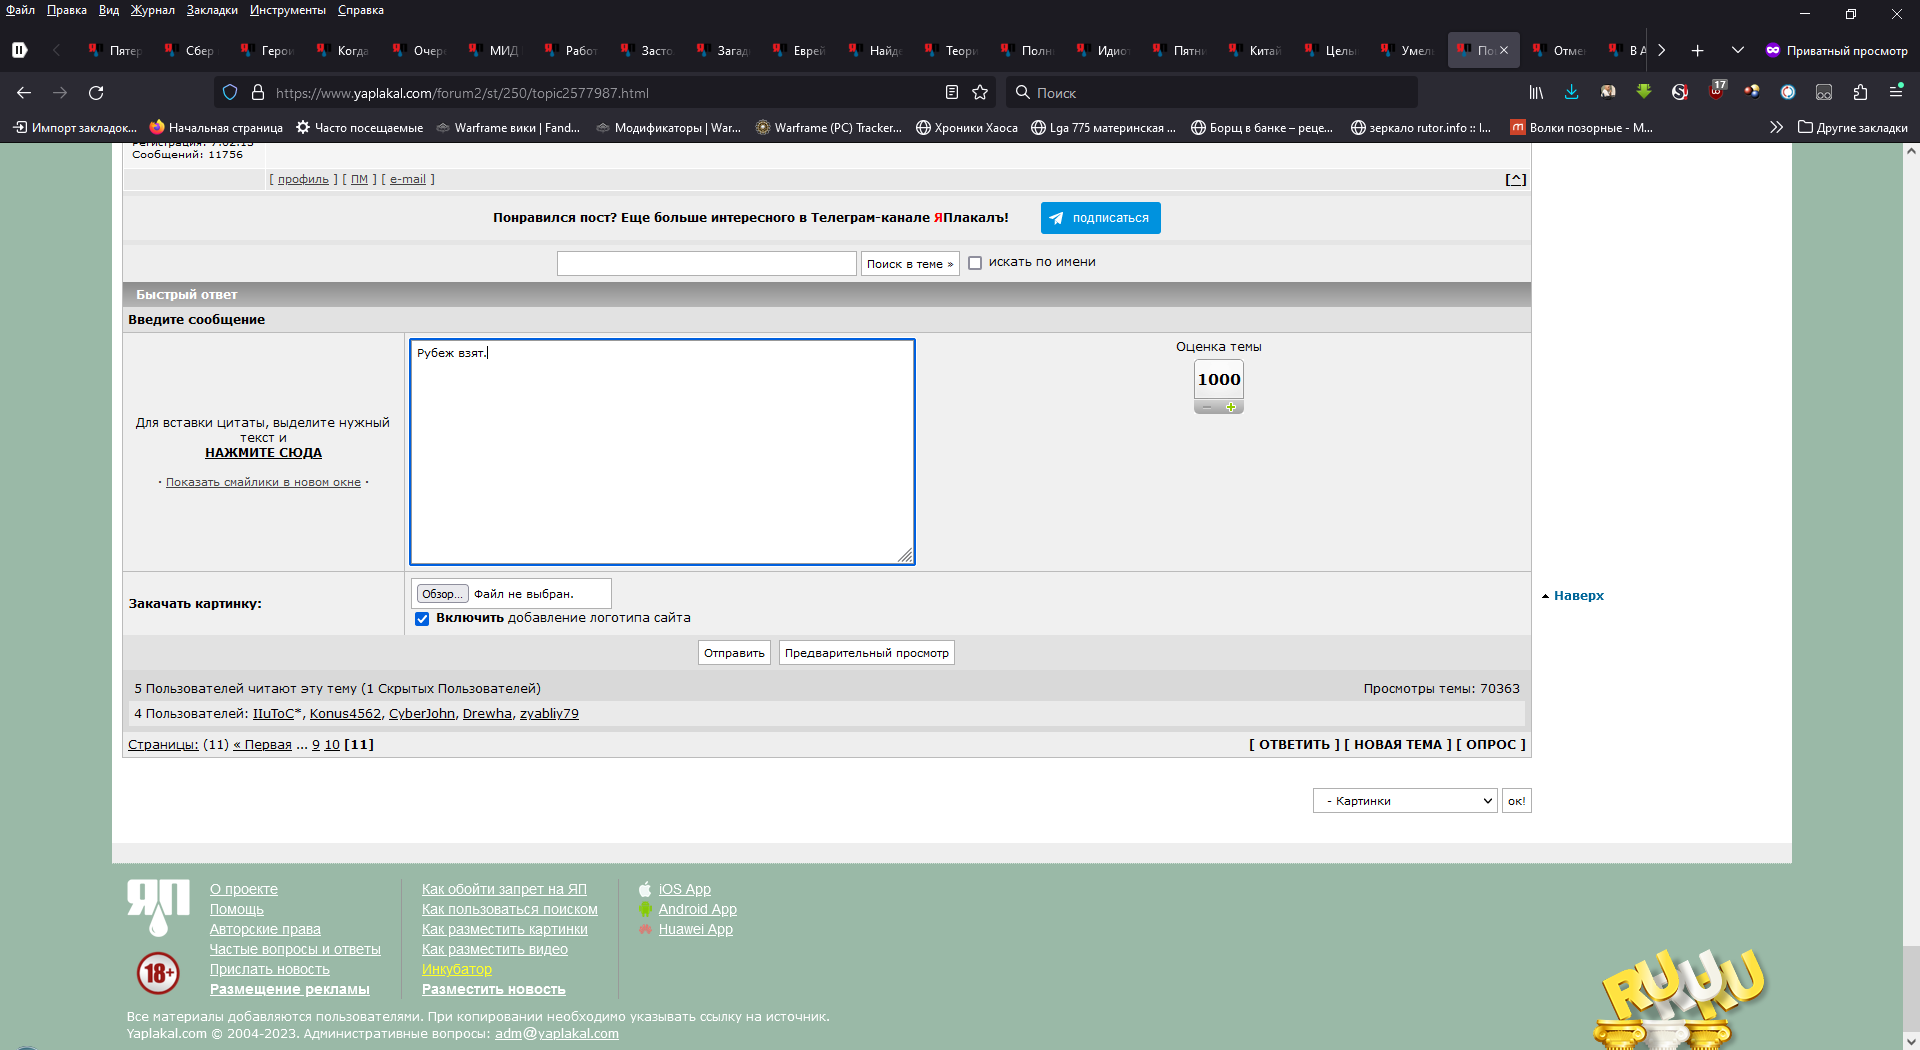Open the tracking protection shield icon
This screenshot has height=1050, width=1920.
230,93
